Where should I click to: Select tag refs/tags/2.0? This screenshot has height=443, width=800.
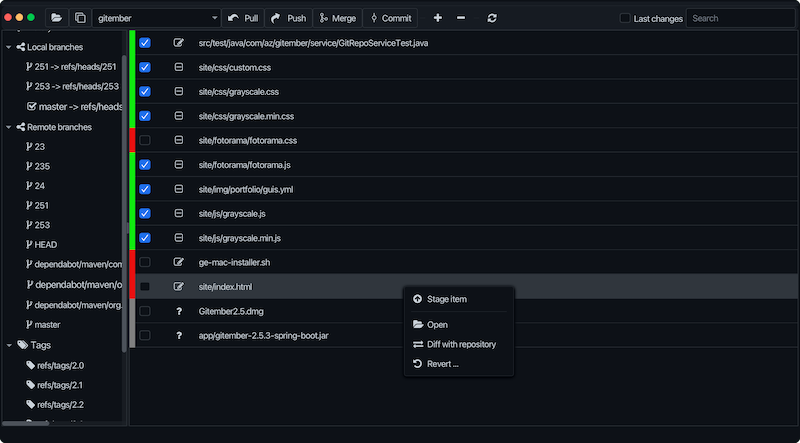pos(55,365)
